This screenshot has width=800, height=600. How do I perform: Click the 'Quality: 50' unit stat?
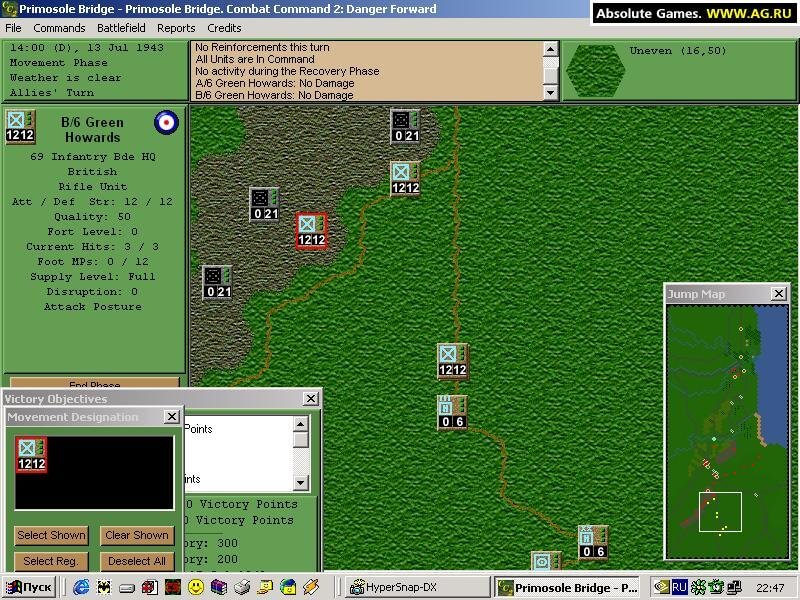click(x=92, y=216)
